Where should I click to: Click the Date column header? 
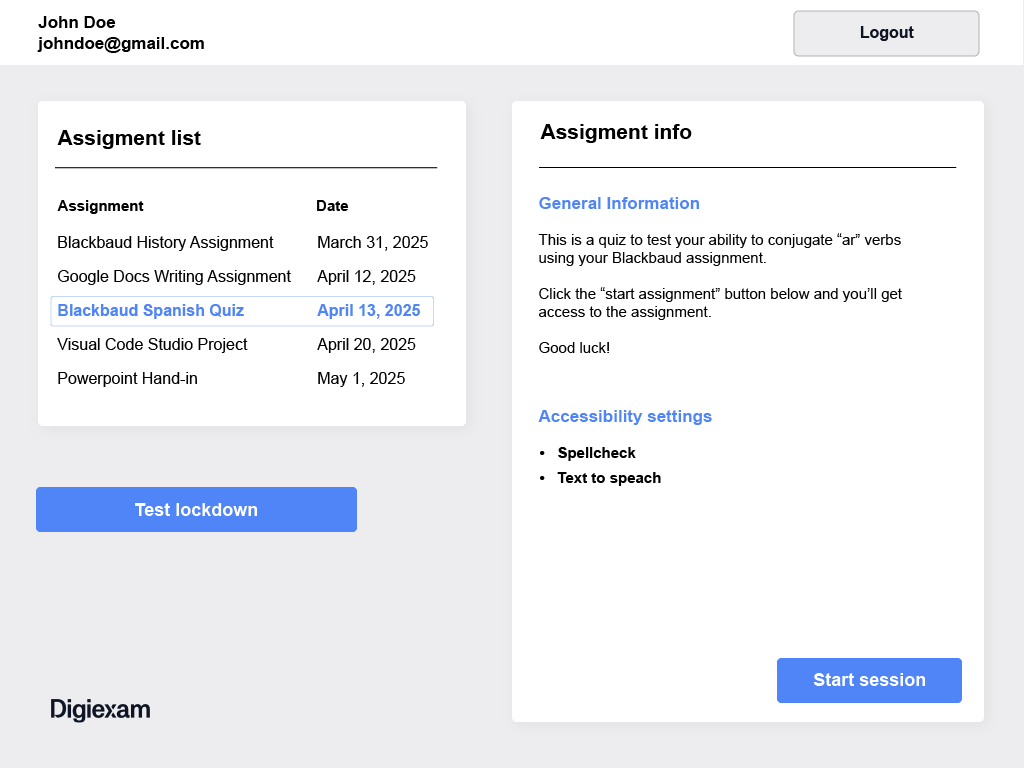(332, 206)
